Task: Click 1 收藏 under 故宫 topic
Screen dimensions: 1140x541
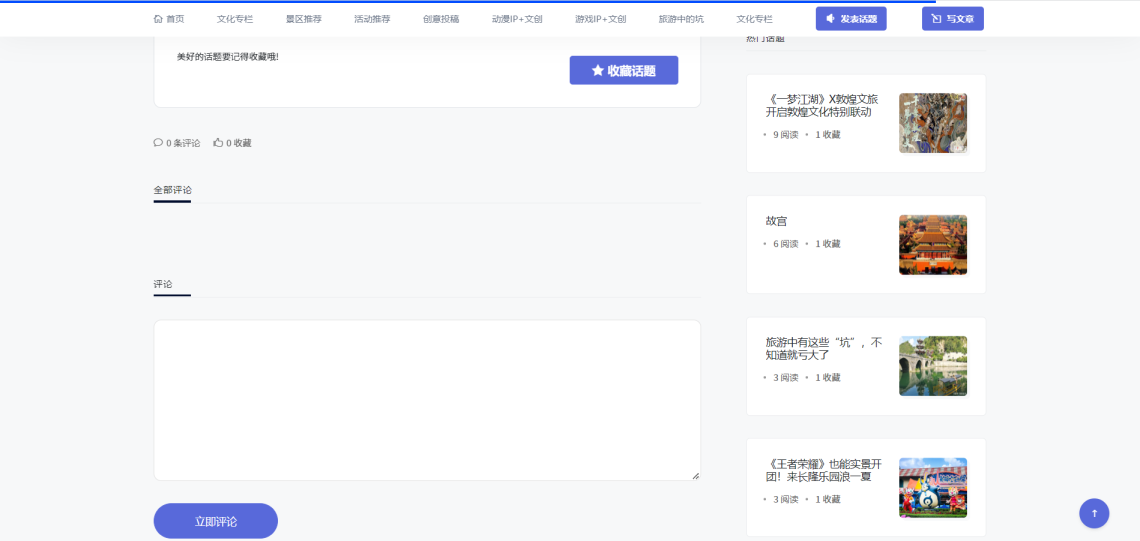Action: pyautogui.click(x=827, y=244)
